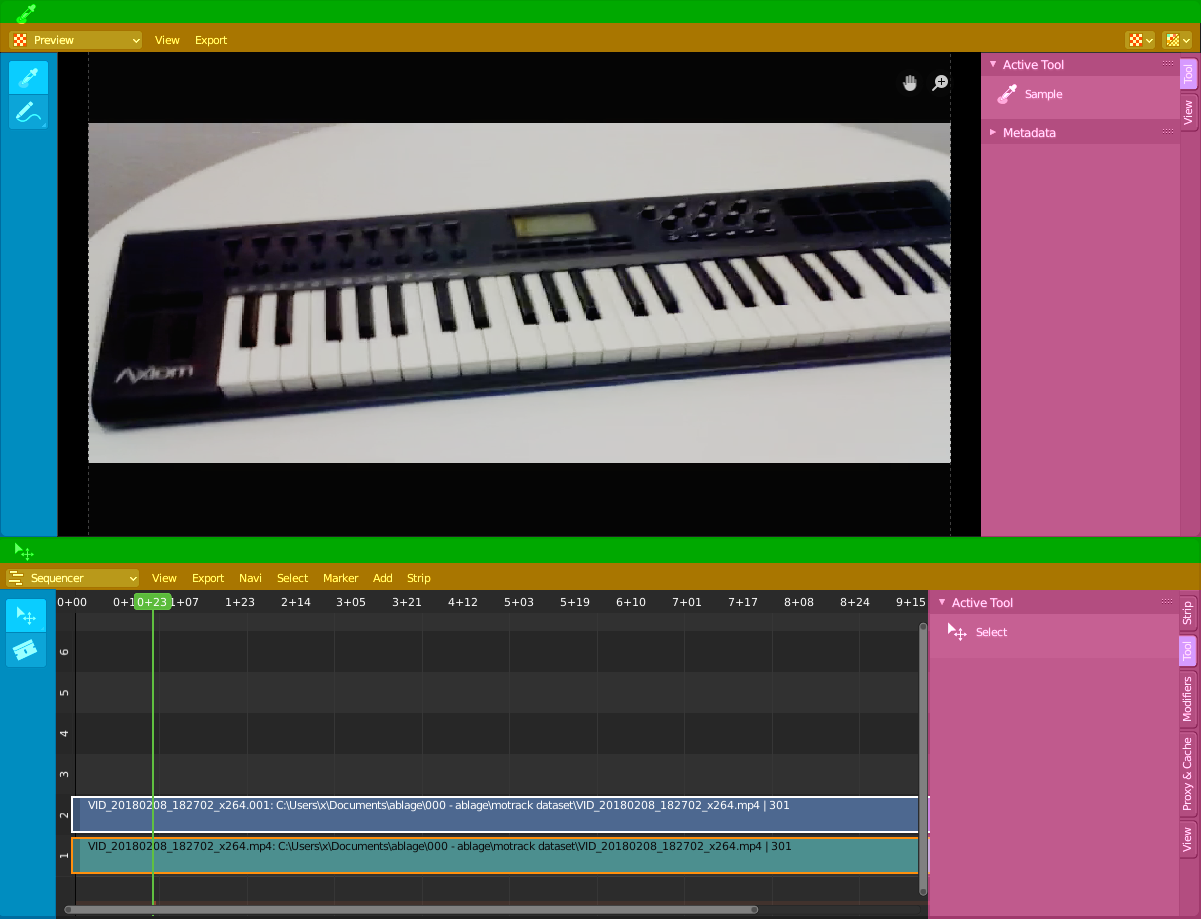
Task: Open the Add menu in the Sequencer
Action: click(x=382, y=578)
